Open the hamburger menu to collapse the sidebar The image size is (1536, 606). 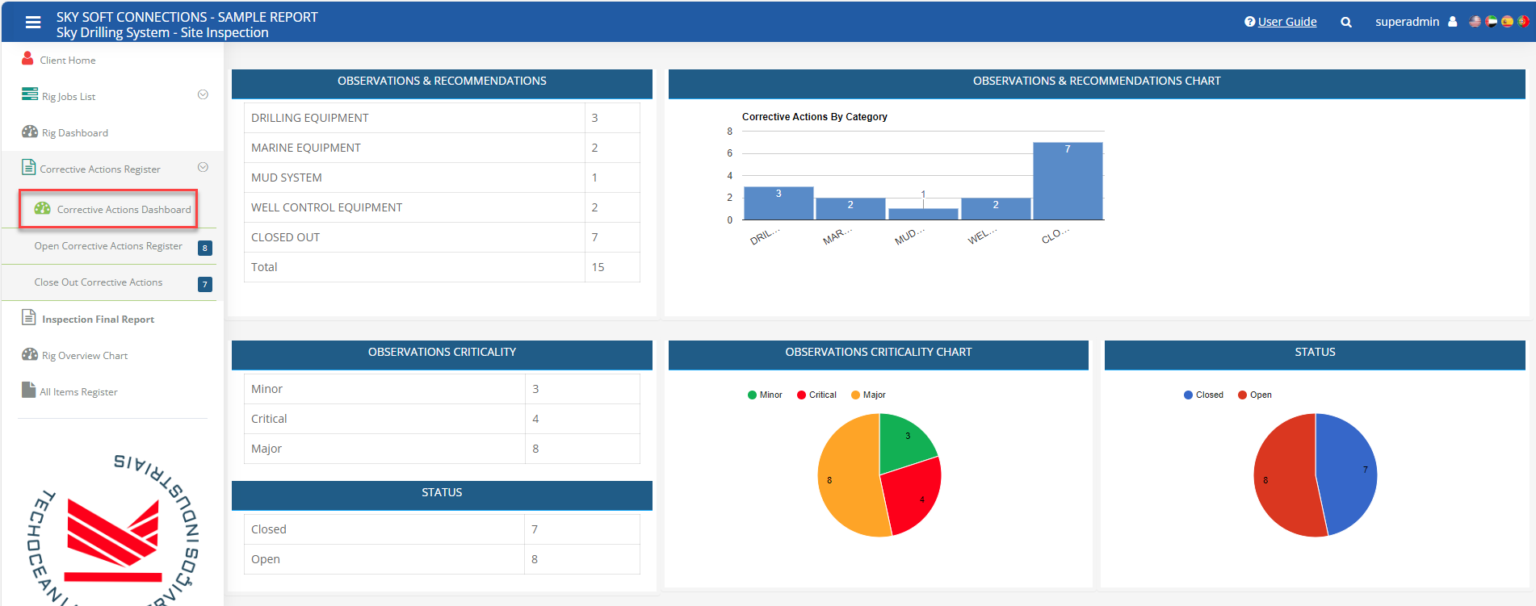pyautogui.click(x=33, y=21)
